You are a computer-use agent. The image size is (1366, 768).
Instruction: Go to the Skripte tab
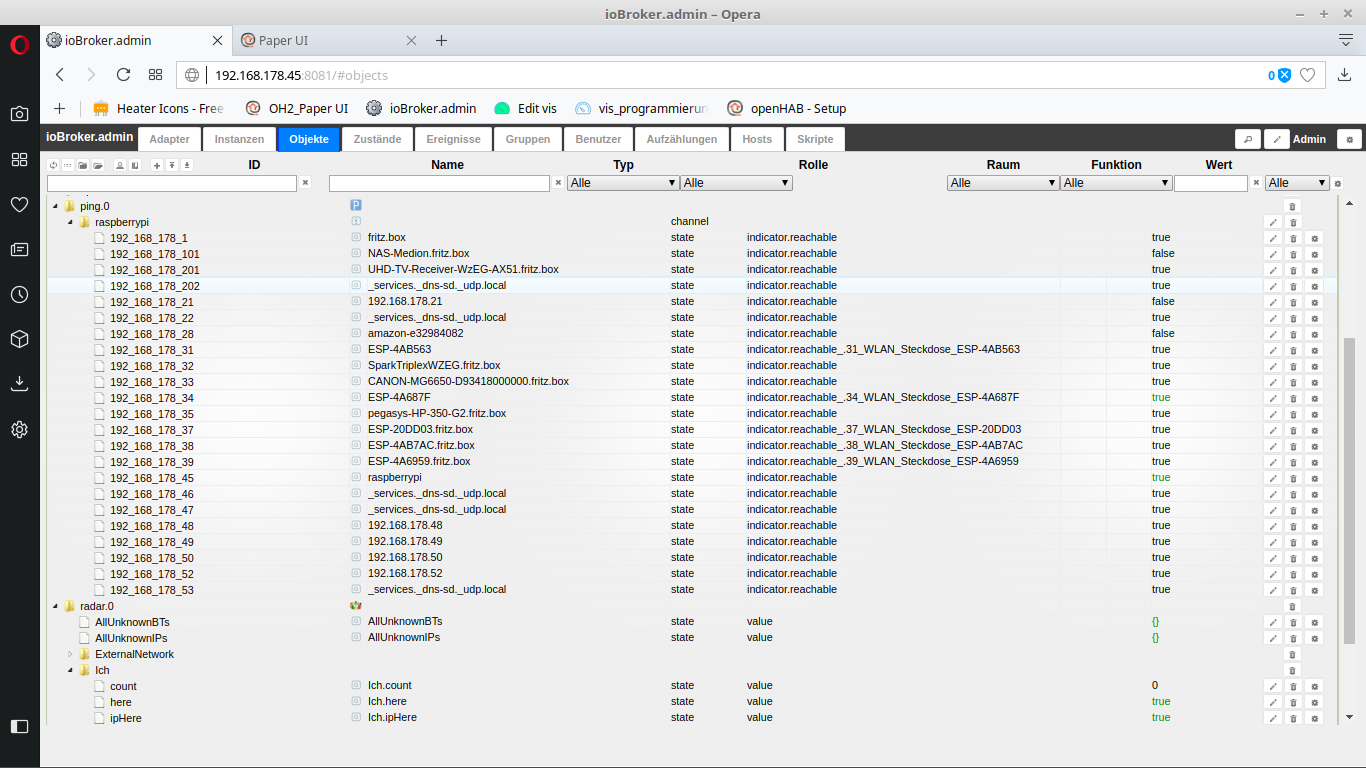(x=815, y=139)
